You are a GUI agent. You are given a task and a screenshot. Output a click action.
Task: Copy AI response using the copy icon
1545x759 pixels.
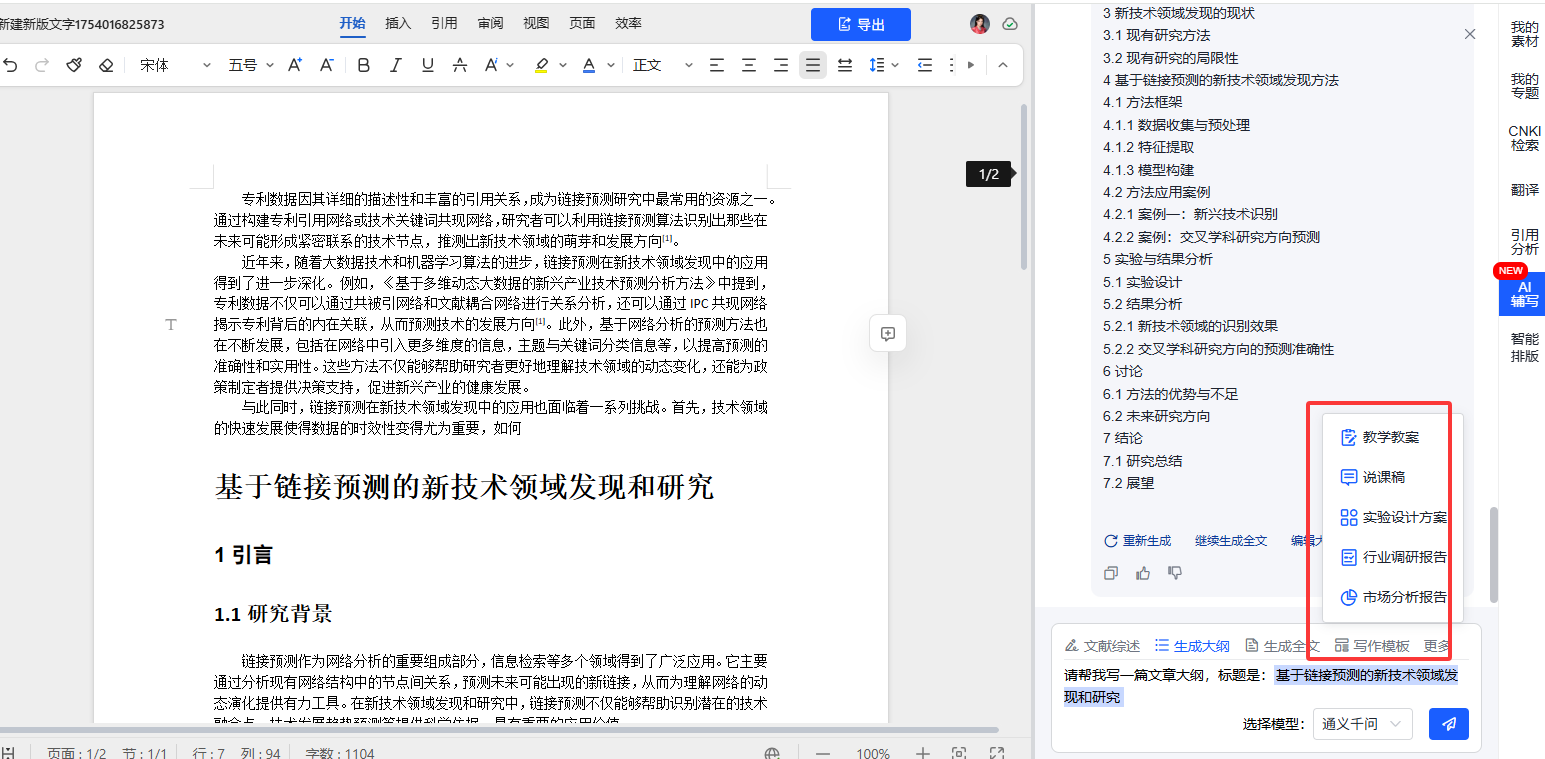pos(1110,573)
